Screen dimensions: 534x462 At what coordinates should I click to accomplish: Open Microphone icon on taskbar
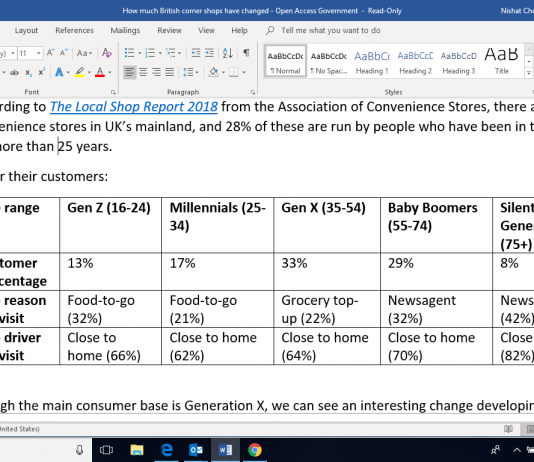coord(80,450)
